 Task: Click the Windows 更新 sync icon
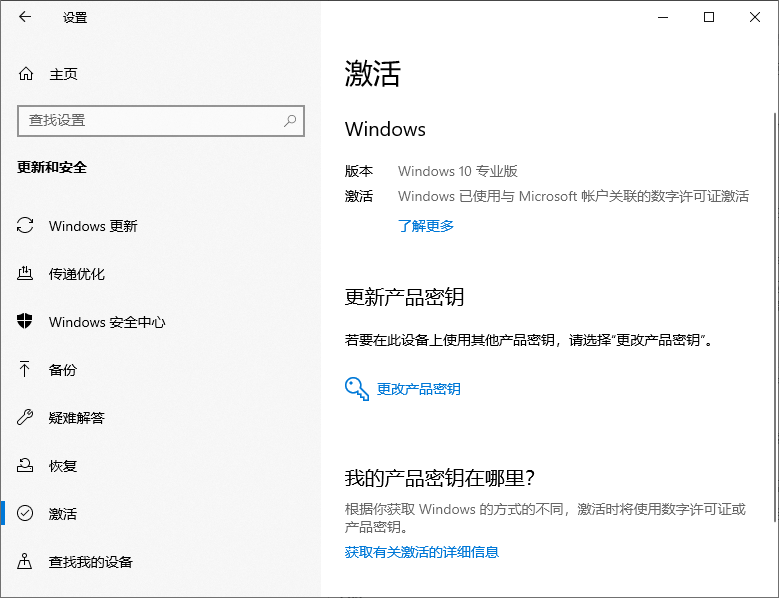click(x=26, y=226)
